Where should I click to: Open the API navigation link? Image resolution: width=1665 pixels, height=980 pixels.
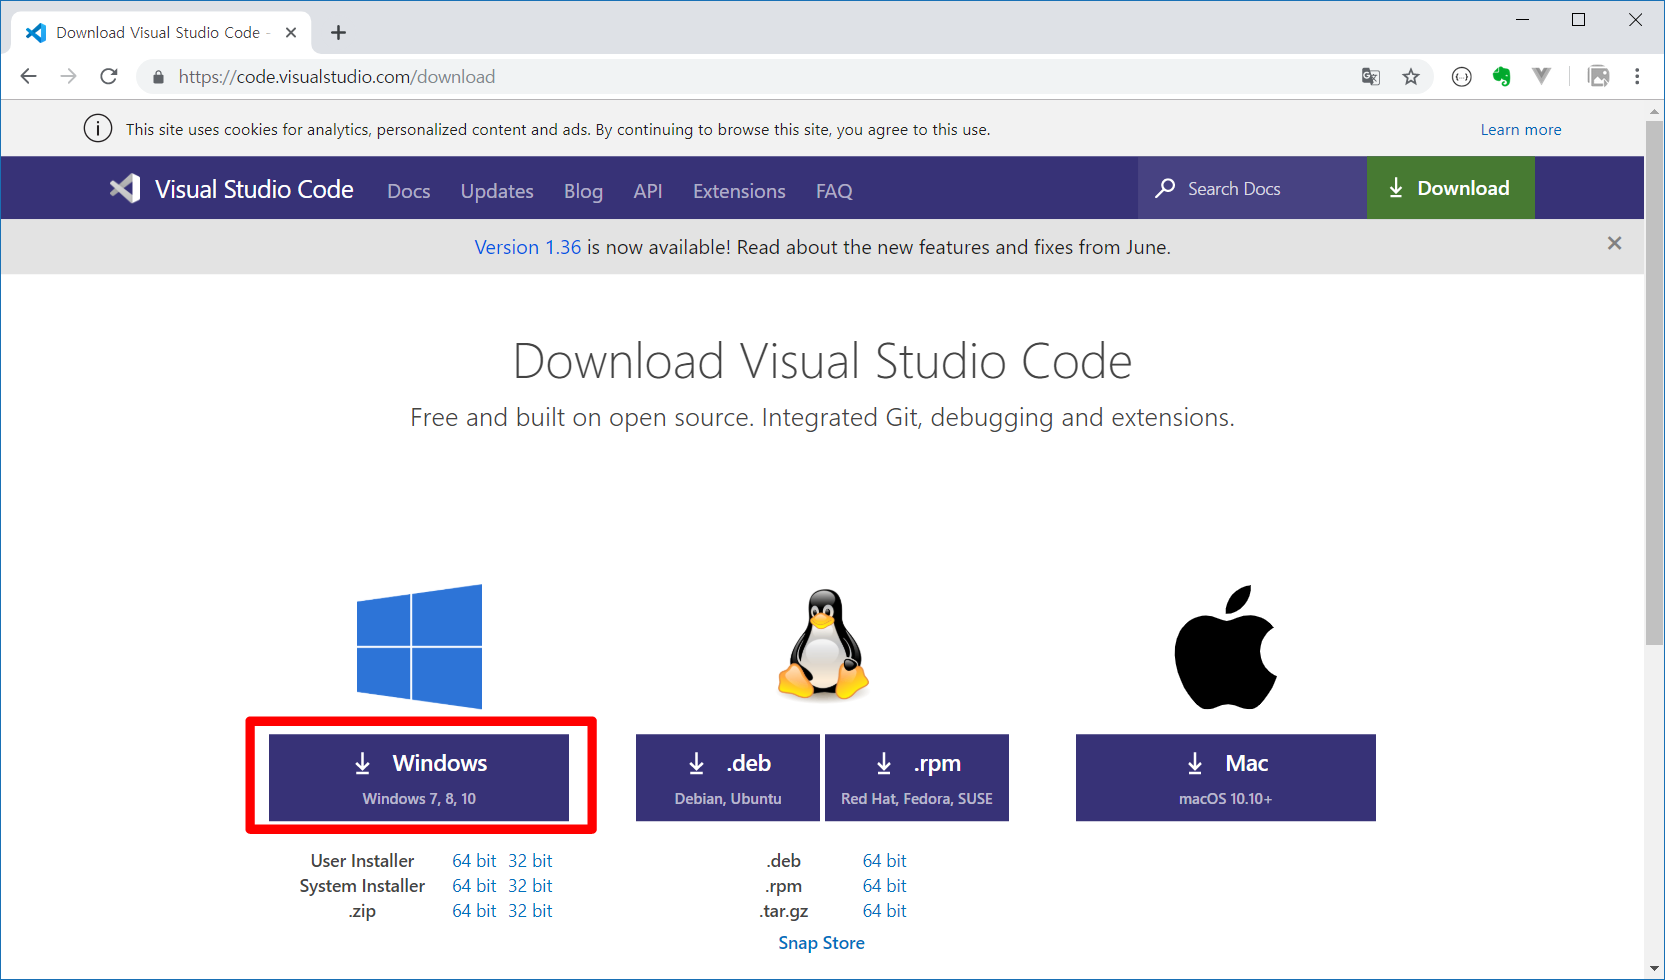click(648, 191)
